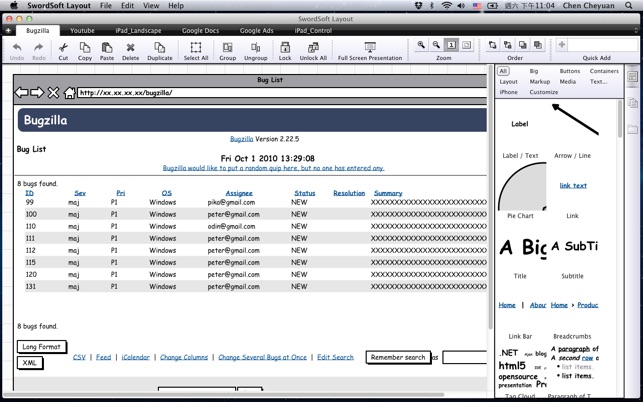
Task: Click the zoom in magnifier icon
Action: (x=421, y=45)
